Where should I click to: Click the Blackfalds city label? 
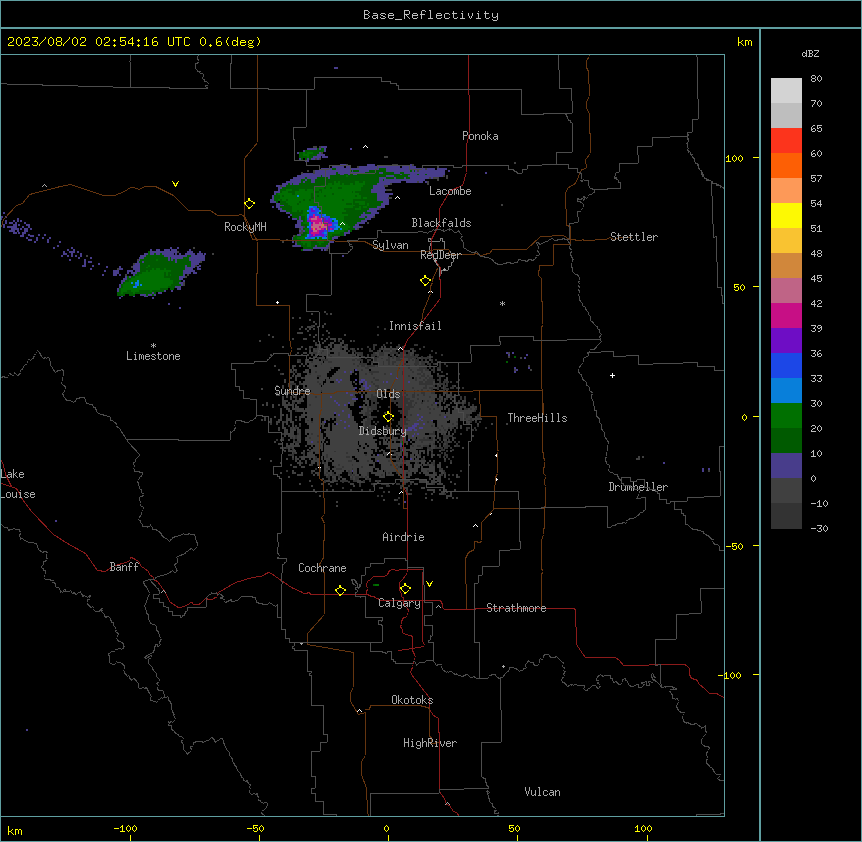[x=441, y=223]
